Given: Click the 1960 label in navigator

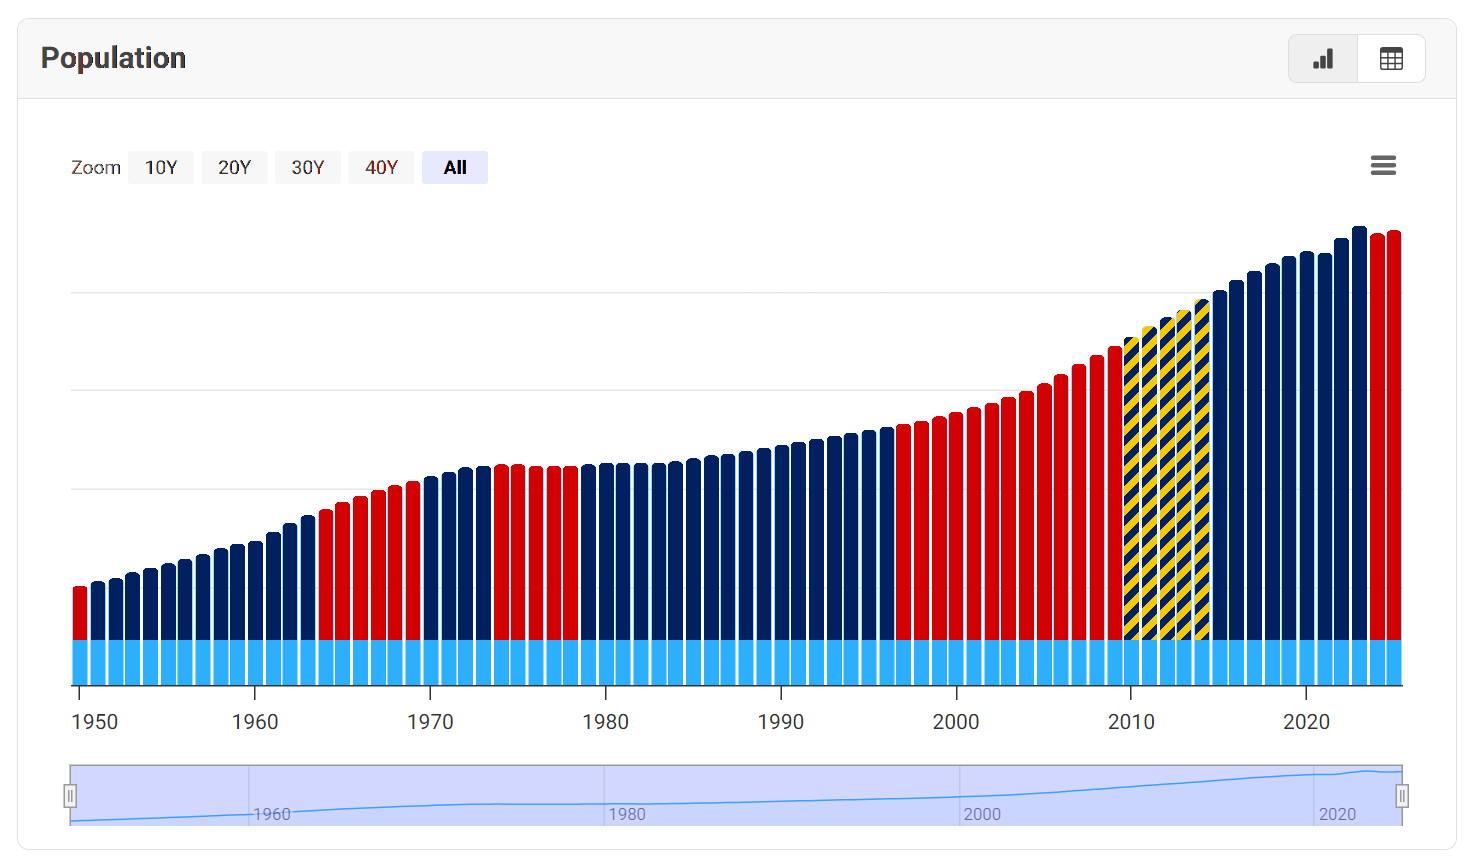Looking at the screenshot, I should point(272,814).
